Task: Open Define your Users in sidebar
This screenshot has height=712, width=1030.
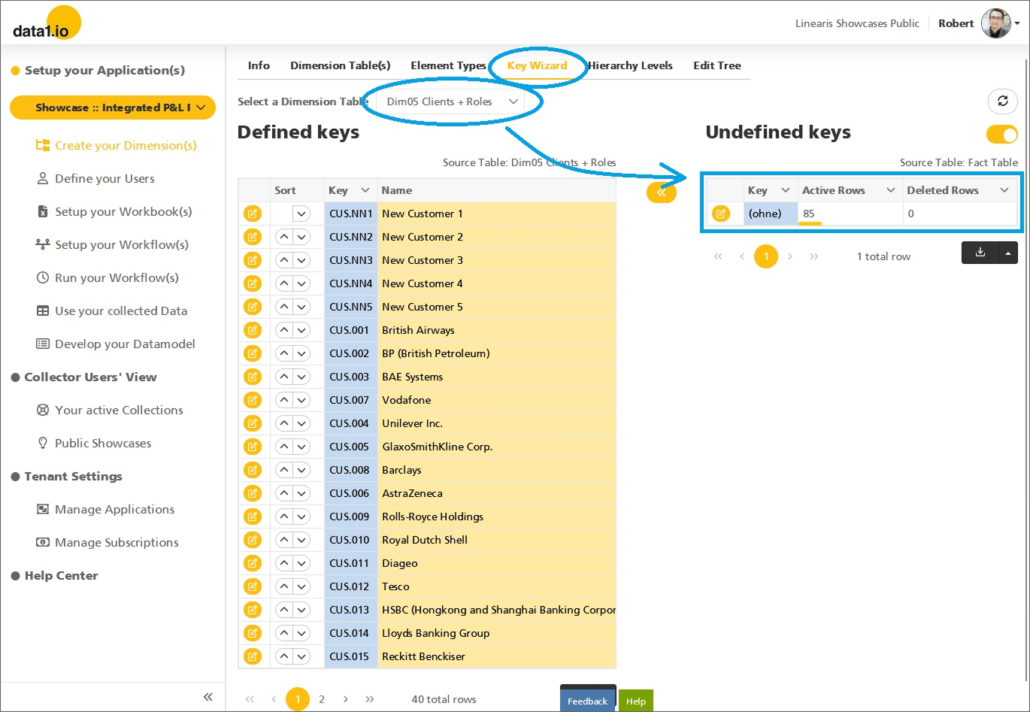Action: [104, 179]
